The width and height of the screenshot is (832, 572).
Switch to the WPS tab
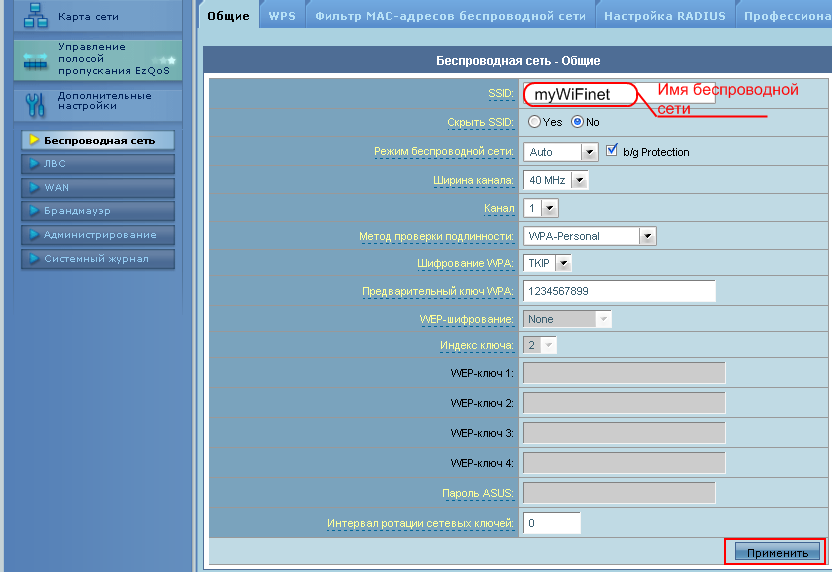click(282, 15)
